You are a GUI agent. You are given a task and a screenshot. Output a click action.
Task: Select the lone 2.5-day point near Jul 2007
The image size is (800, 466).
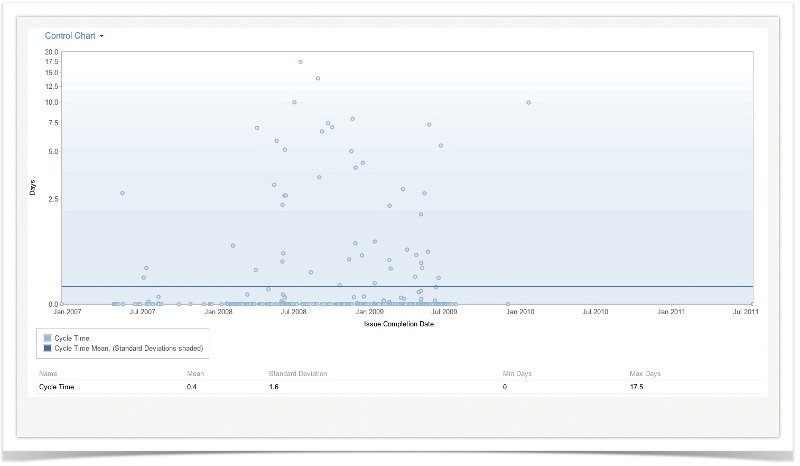coord(122,193)
